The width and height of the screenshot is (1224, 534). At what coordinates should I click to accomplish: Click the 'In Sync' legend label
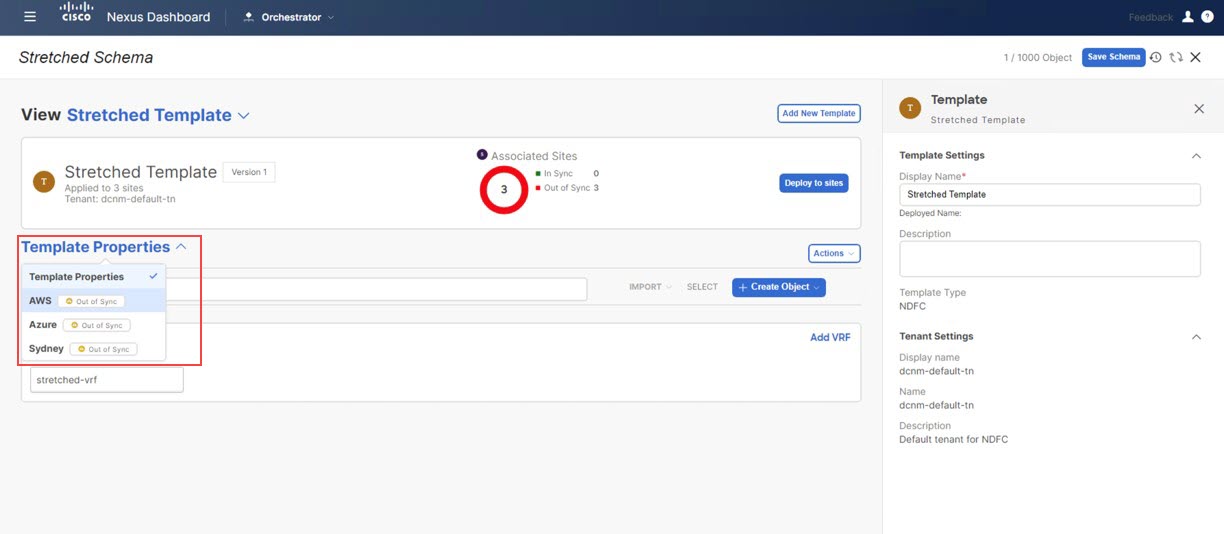(x=558, y=174)
